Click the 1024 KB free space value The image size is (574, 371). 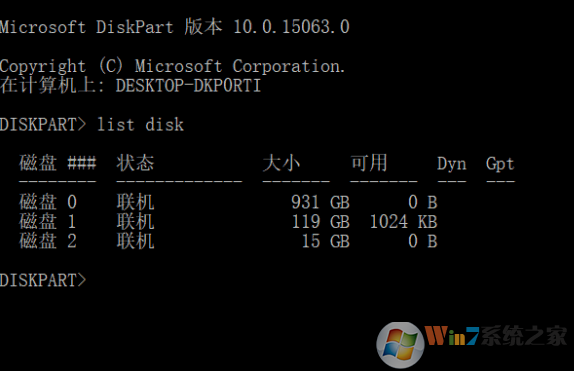point(403,222)
